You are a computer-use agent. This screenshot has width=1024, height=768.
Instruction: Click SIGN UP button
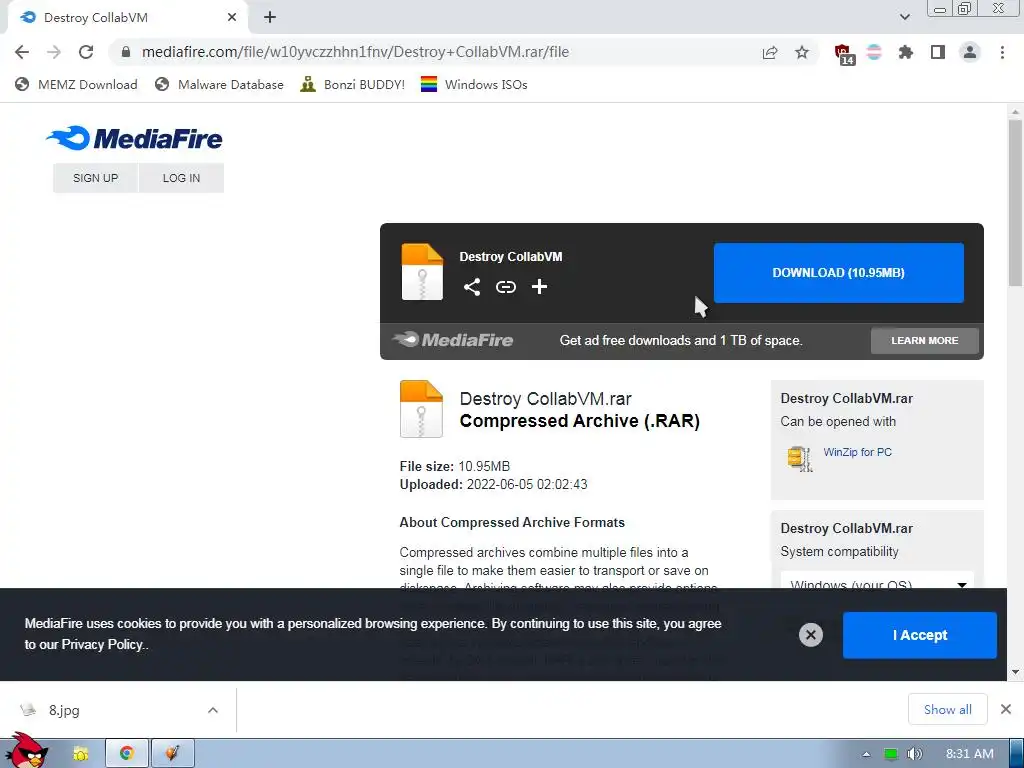(95, 178)
